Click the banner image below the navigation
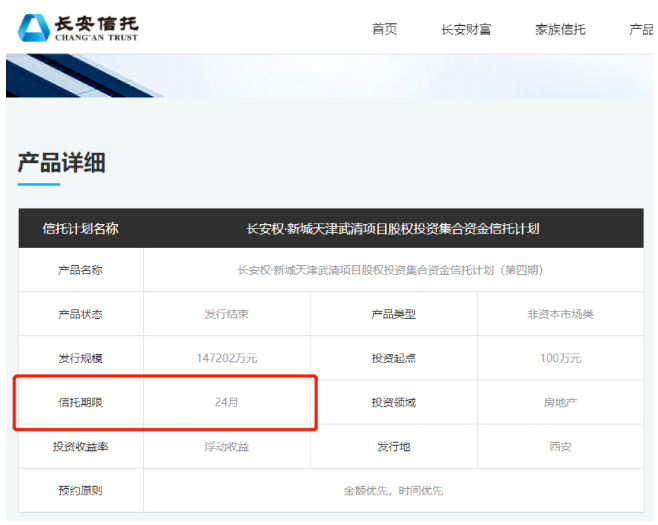 click(329, 76)
